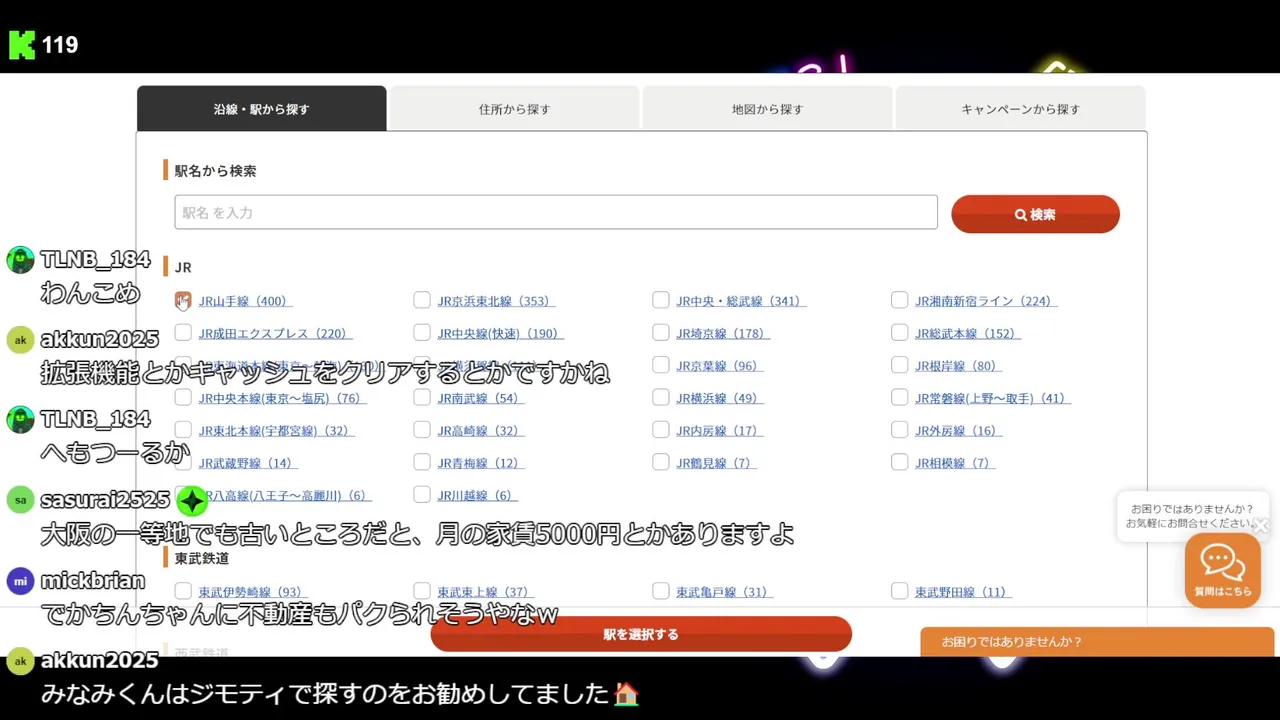Check the JR成田エクスプレス checkbox
Viewport: 1280px width, 720px height.
(x=183, y=332)
